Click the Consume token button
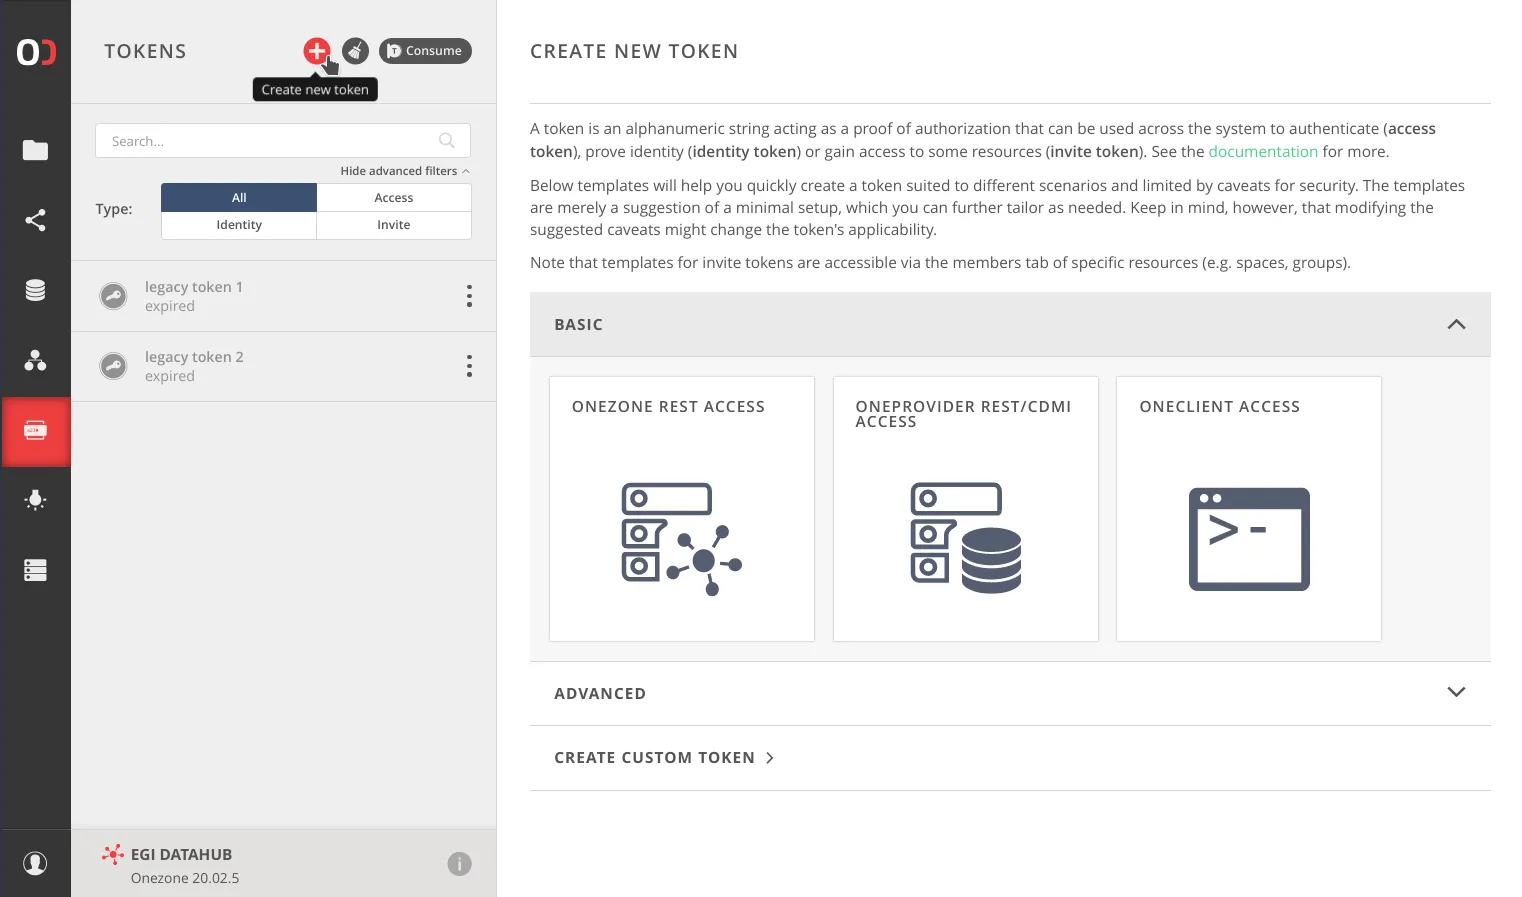 (425, 51)
